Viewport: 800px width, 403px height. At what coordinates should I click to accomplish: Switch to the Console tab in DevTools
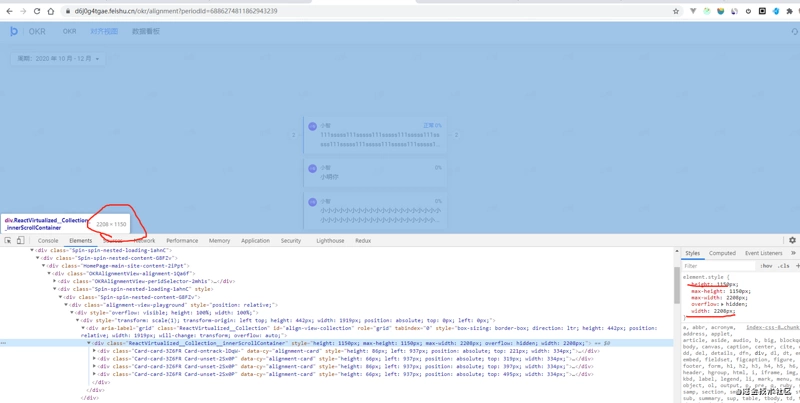(x=48, y=240)
